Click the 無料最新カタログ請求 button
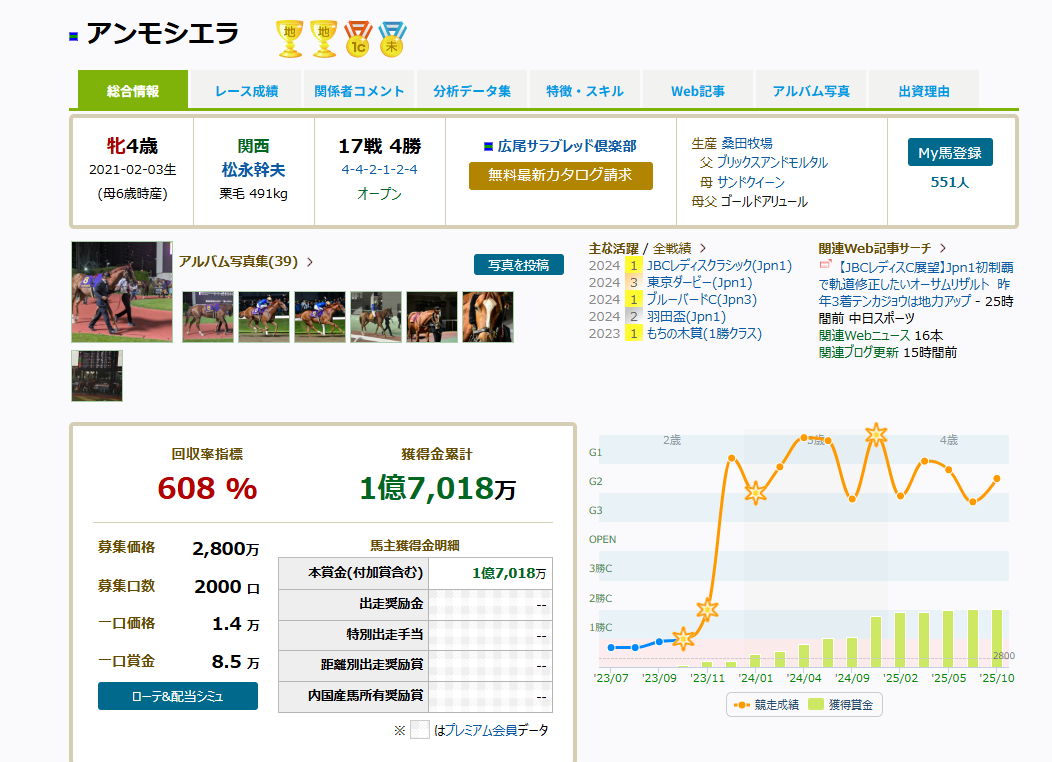Image resolution: width=1052 pixels, height=762 pixels. tap(561, 176)
